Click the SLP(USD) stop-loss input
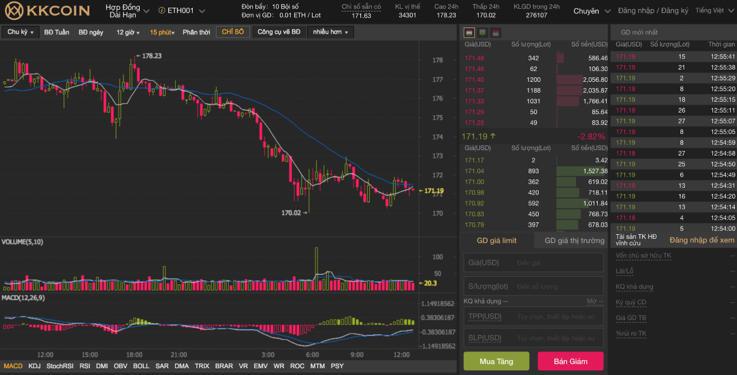The image size is (737, 375). [x=533, y=338]
